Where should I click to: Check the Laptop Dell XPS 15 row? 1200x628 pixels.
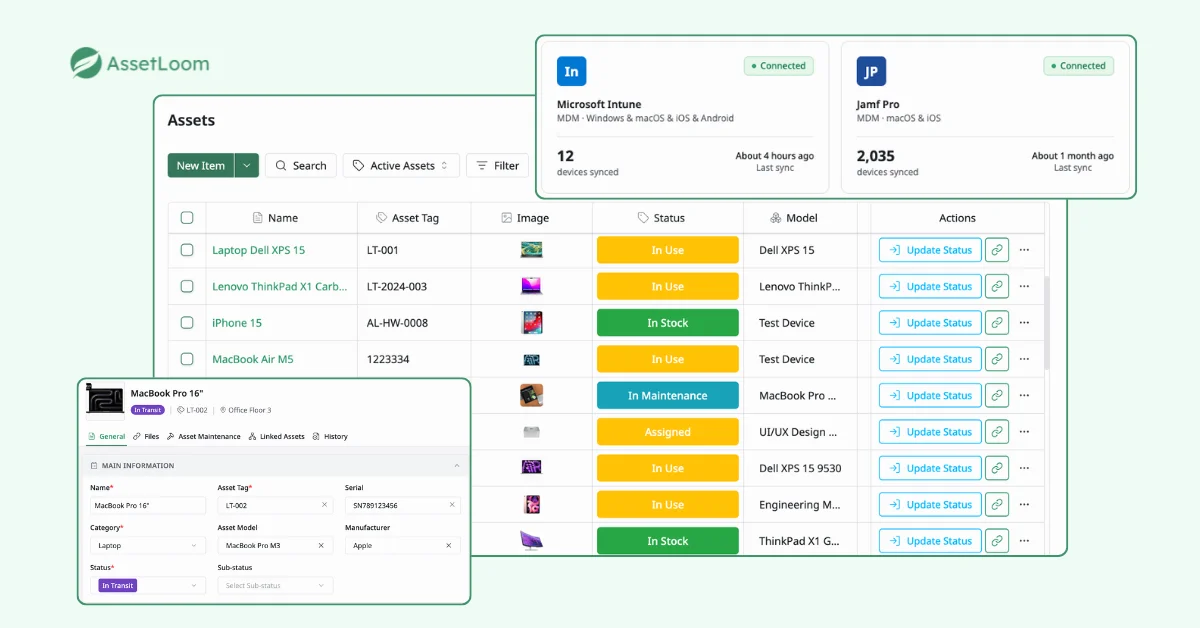[187, 250]
